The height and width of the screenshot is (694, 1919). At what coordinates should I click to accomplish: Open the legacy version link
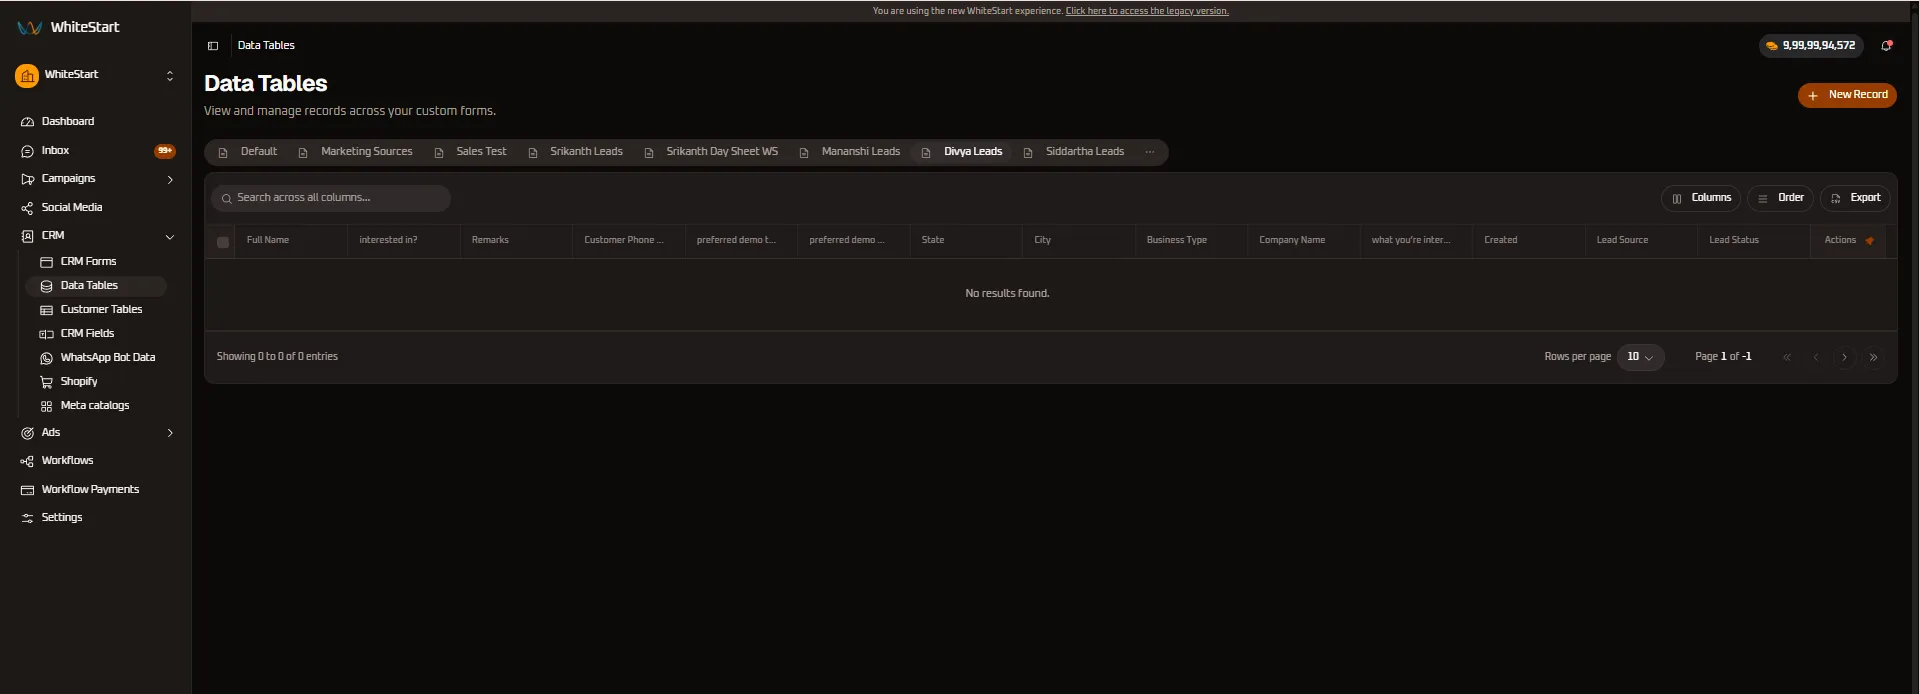tap(1147, 11)
